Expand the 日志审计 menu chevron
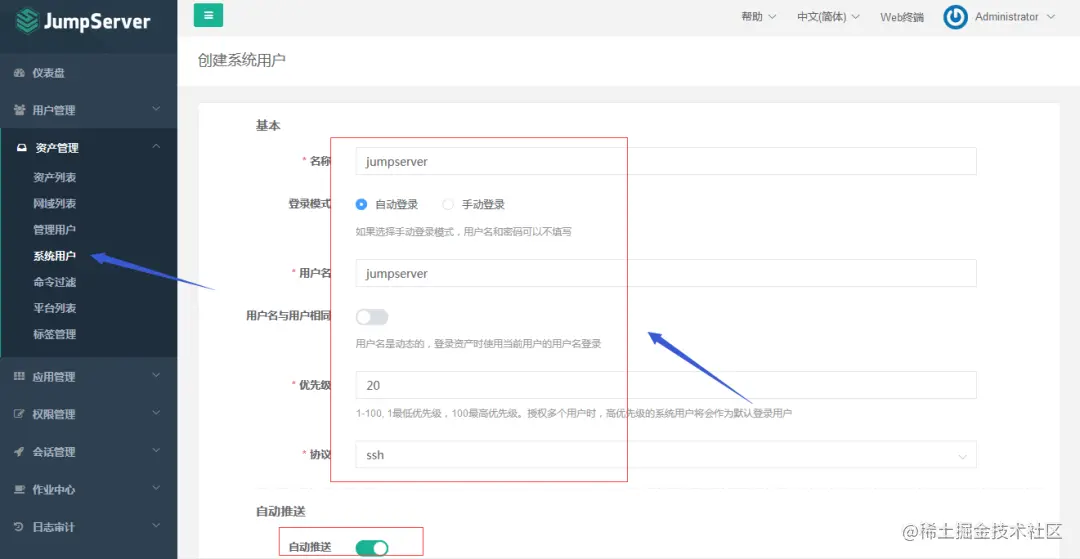The image size is (1080, 559). pyautogui.click(x=156, y=525)
